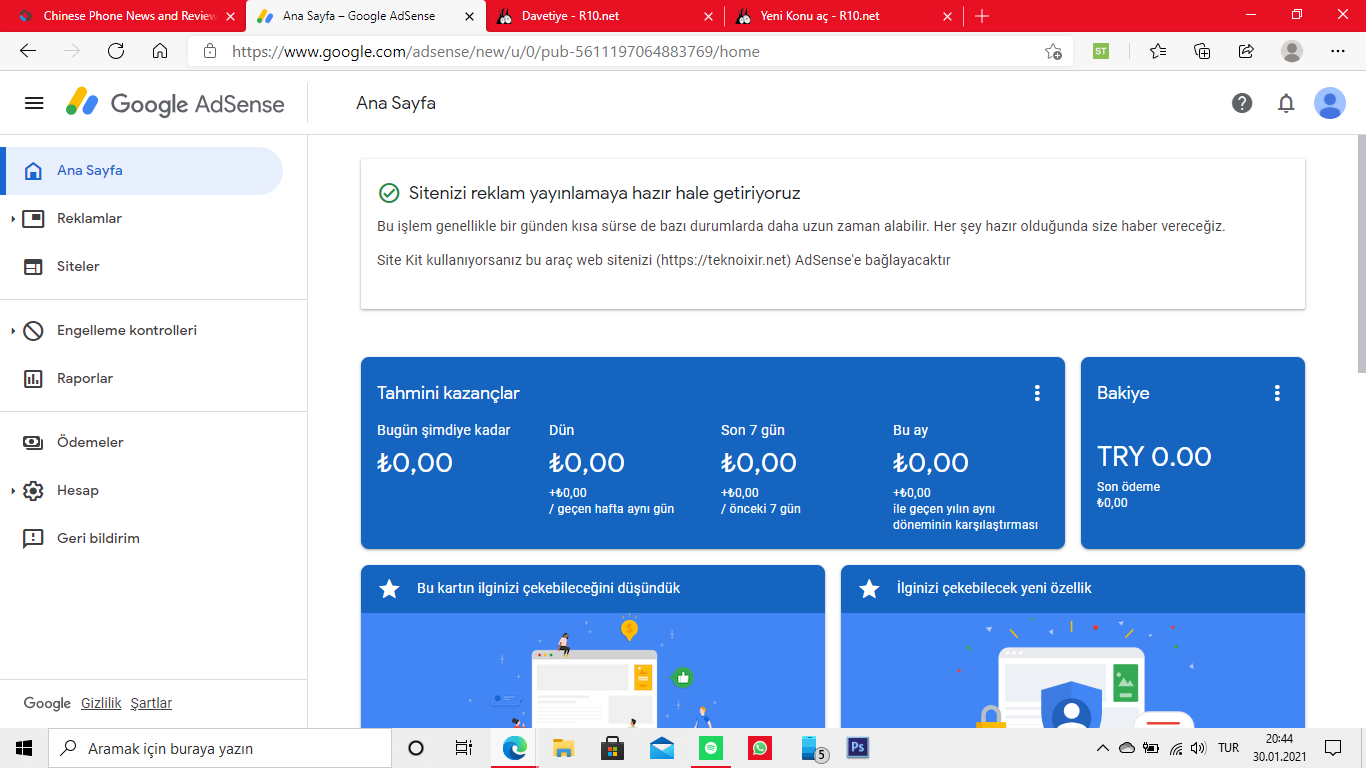Expand the Hesap submenu arrow
The width and height of the screenshot is (1366, 768).
click(x=13, y=490)
